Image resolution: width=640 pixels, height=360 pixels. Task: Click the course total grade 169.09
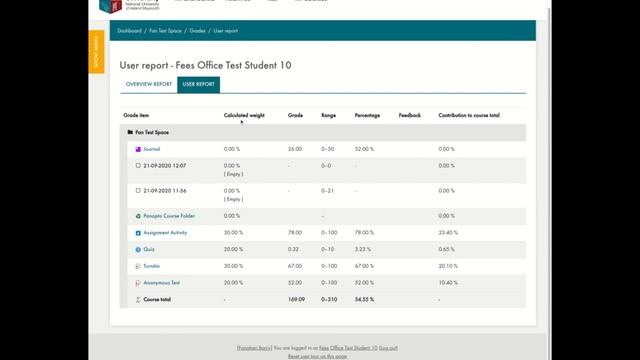pyautogui.click(x=296, y=300)
